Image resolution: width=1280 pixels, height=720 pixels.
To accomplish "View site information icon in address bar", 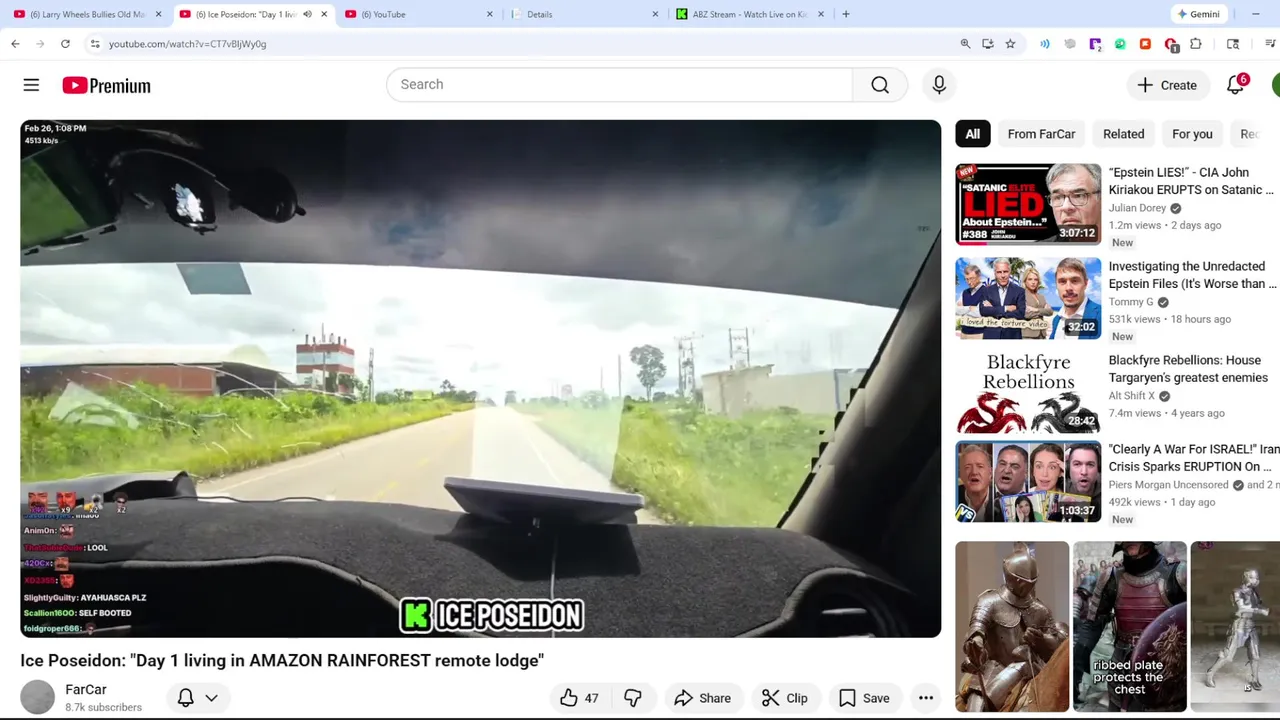I will click(95, 44).
